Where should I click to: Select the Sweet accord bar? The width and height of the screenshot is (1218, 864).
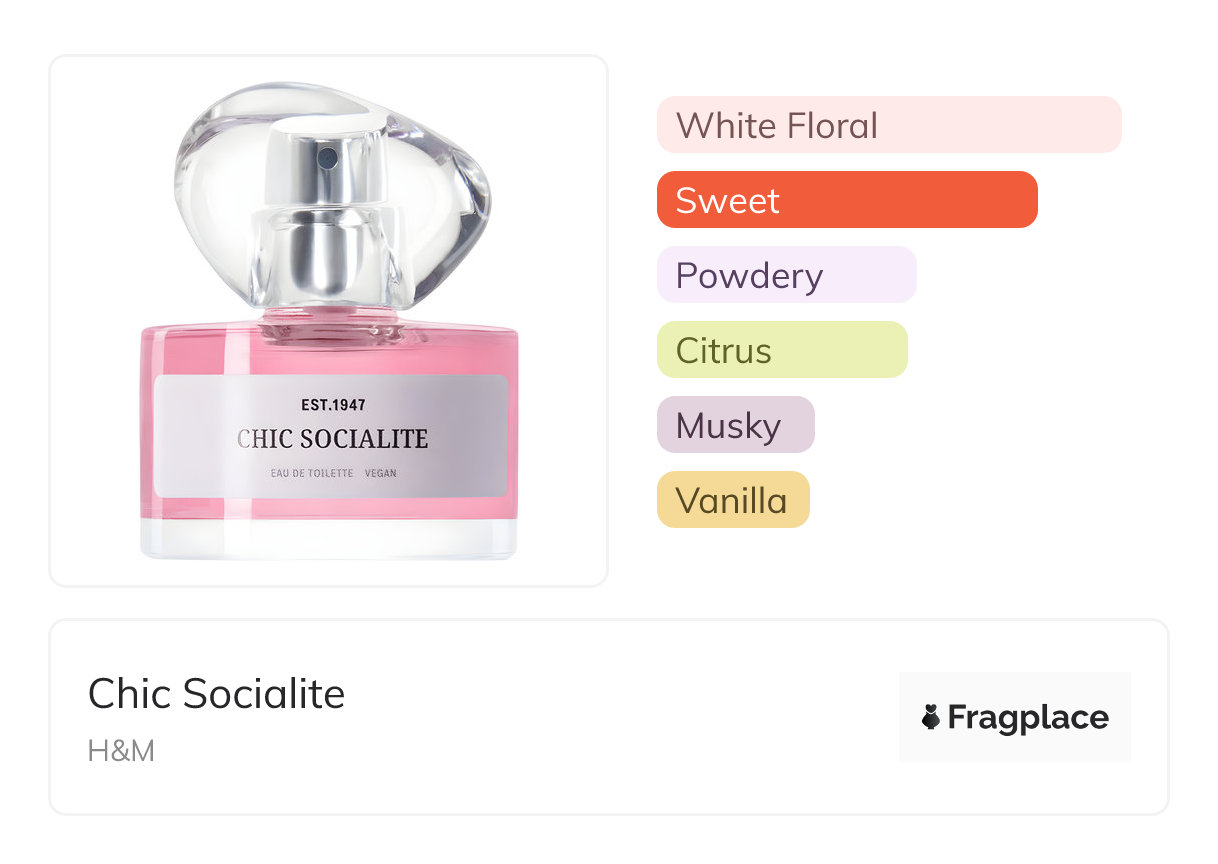[846, 200]
